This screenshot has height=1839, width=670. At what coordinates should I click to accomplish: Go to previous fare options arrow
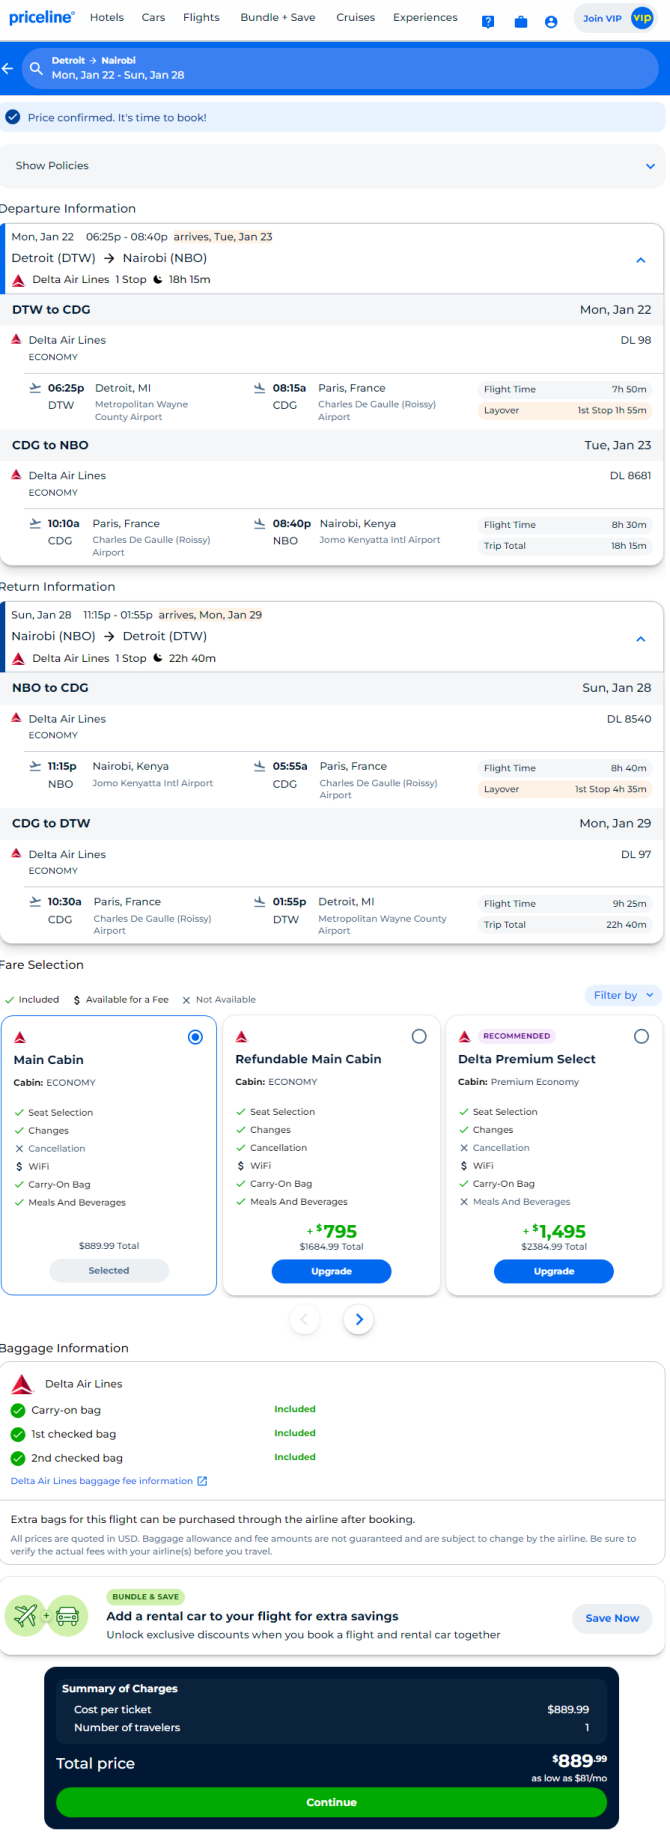point(305,1320)
